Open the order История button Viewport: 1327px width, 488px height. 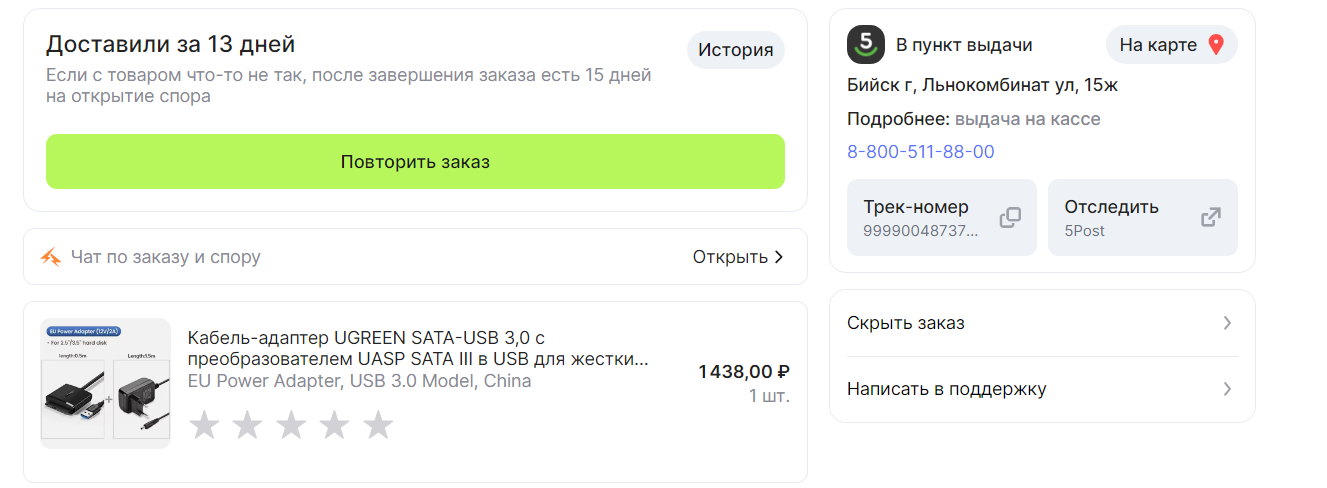(x=735, y=50)
